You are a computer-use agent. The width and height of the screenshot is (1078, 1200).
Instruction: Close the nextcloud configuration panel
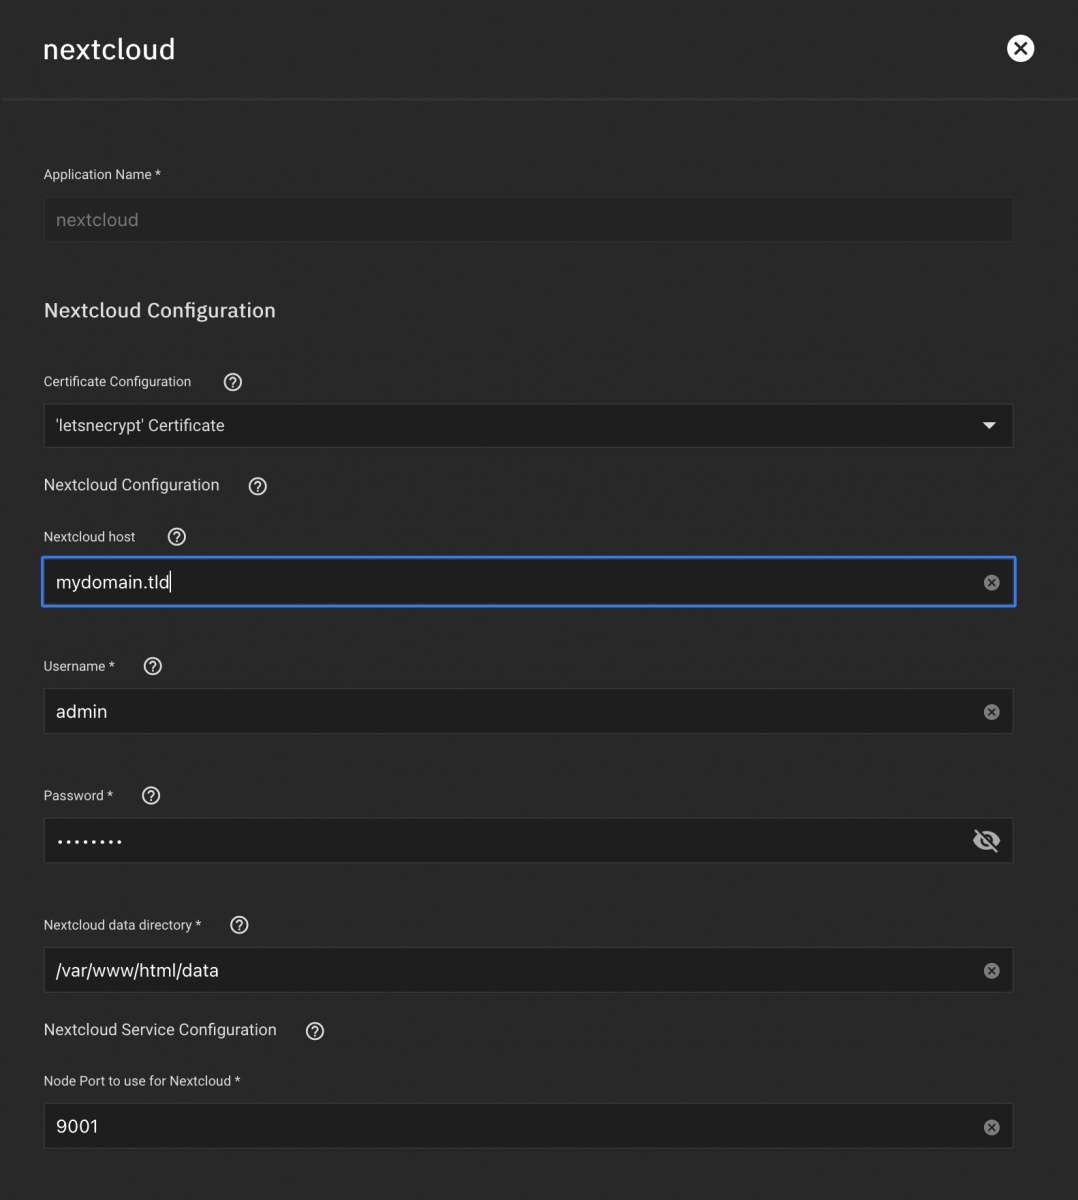[x=1020, y=49]
